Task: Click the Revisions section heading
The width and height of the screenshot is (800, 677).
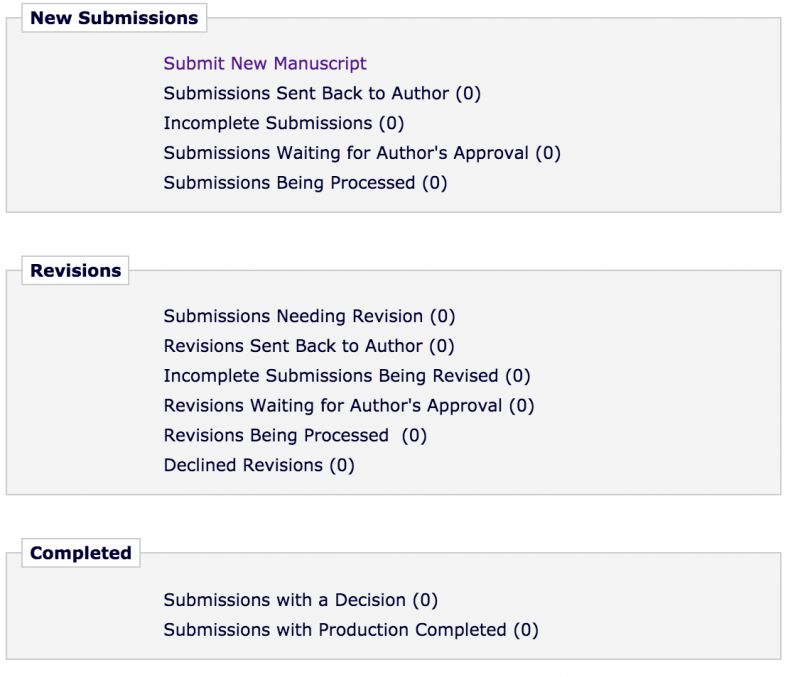Action: [76, 271]
